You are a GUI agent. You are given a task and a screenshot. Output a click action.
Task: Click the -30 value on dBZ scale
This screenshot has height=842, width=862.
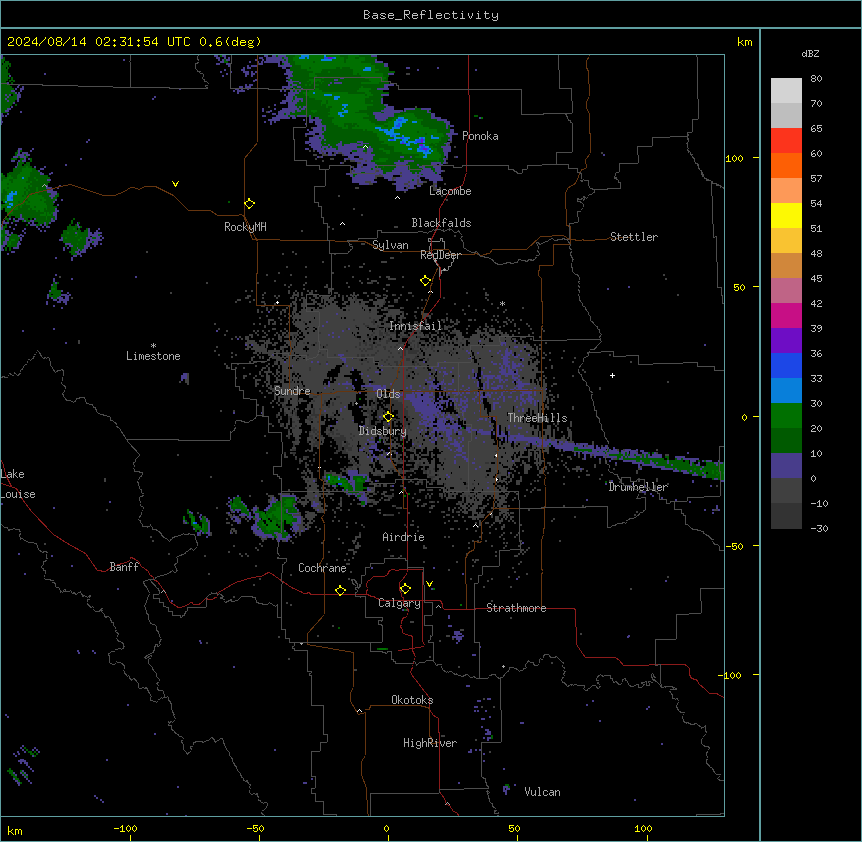coord(819,528)
